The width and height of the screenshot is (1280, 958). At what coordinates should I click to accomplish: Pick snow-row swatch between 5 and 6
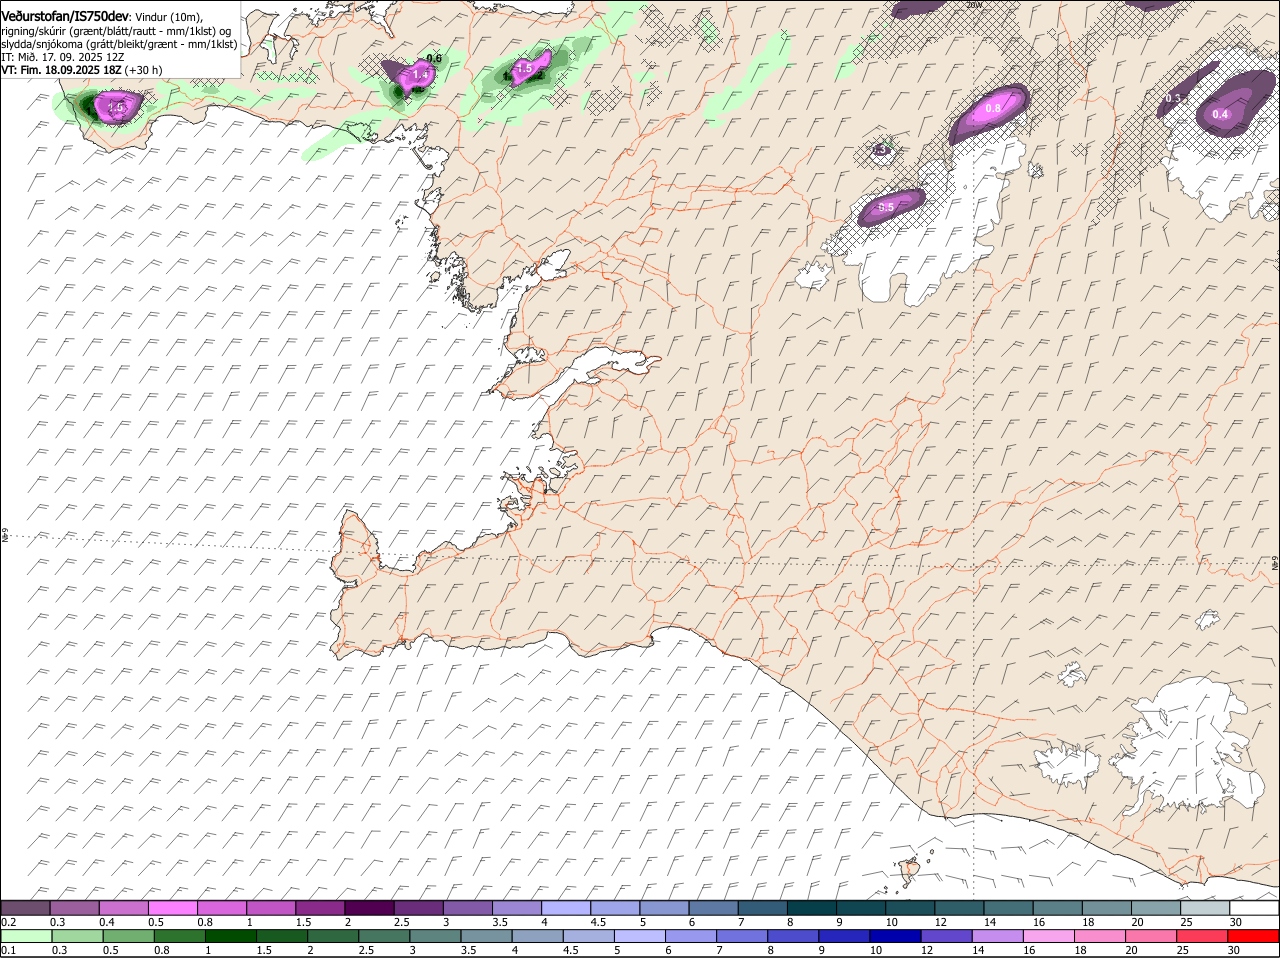coord(664,907)
